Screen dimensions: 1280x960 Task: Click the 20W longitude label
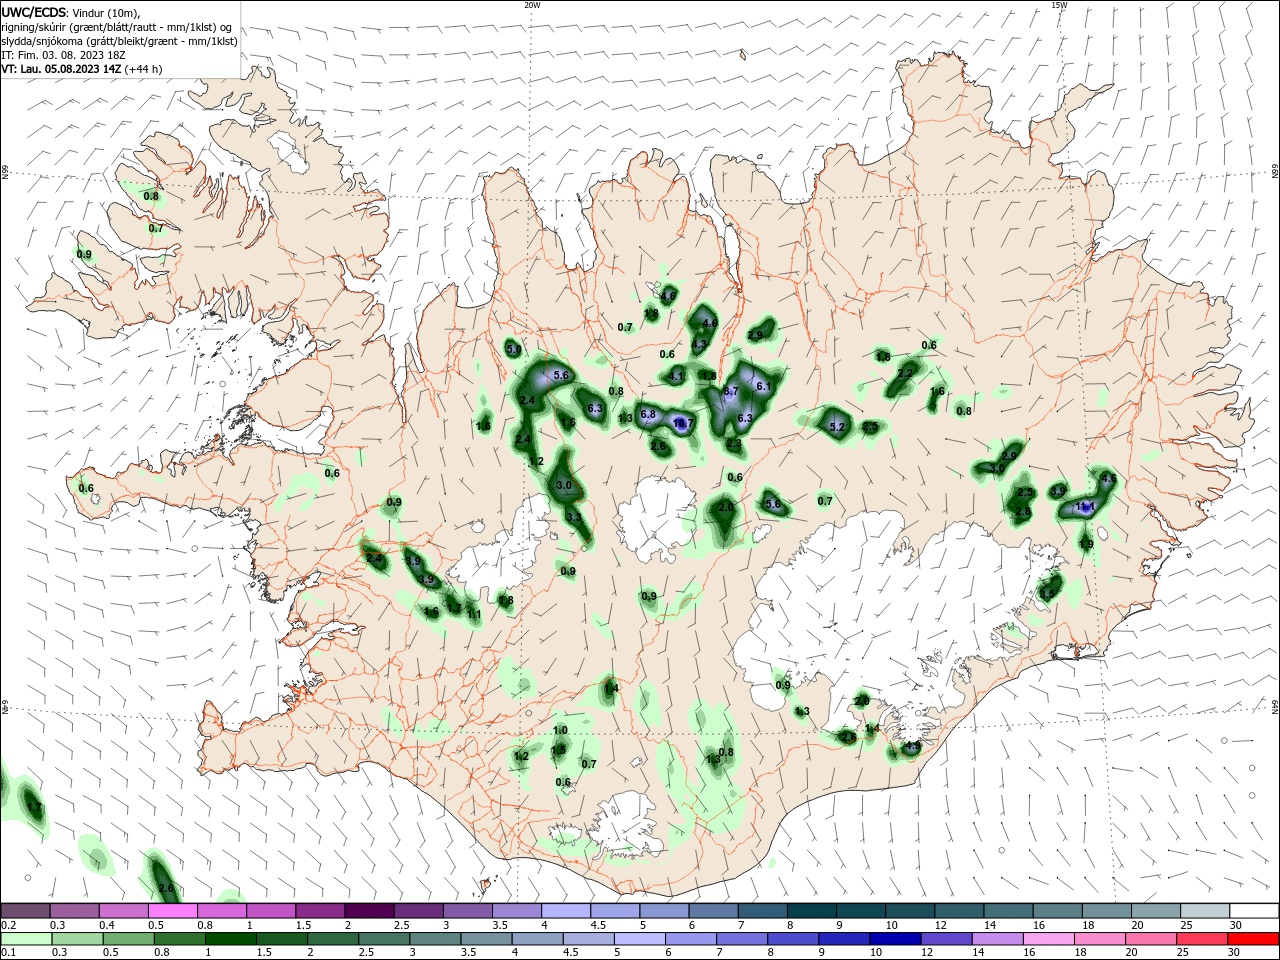click(532, 5)
